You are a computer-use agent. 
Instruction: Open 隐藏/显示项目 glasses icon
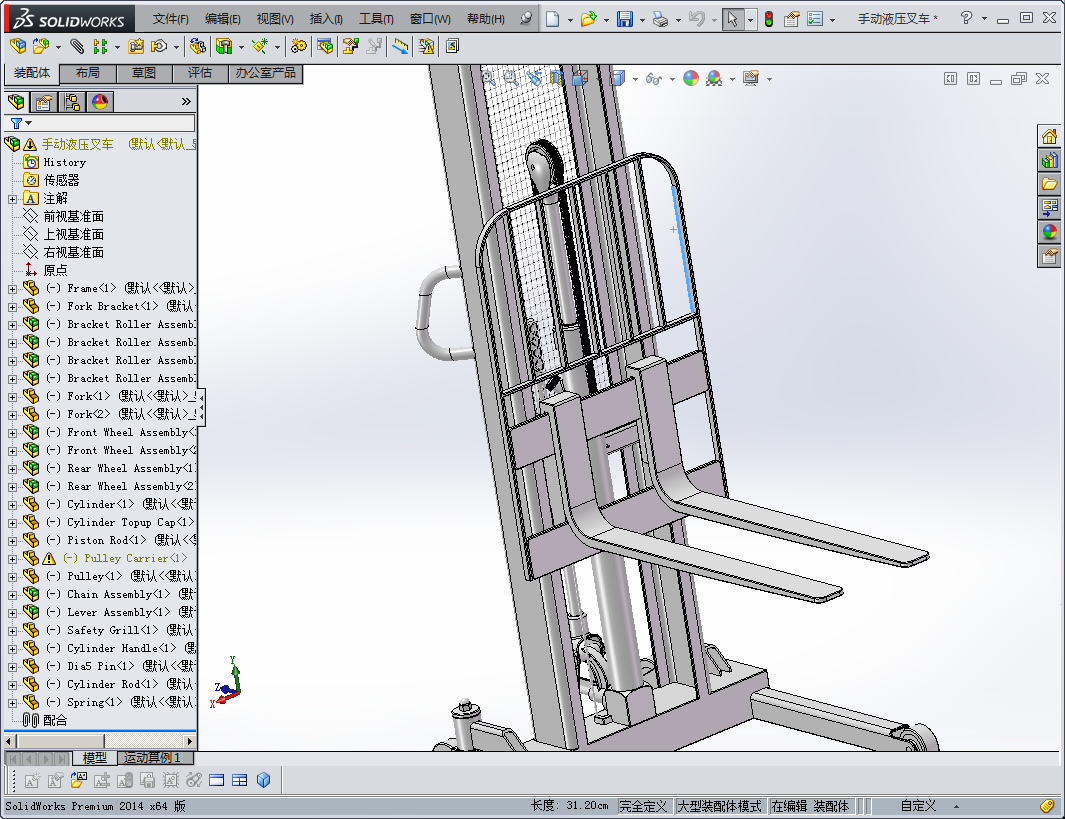click(x=655, y=77)
